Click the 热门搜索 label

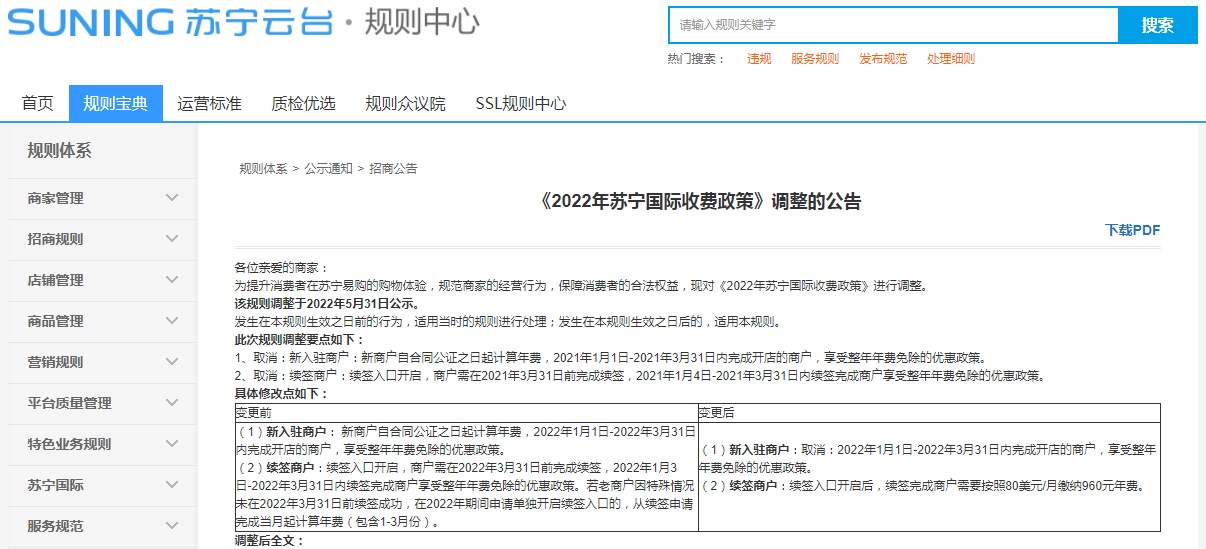(697, 59)
